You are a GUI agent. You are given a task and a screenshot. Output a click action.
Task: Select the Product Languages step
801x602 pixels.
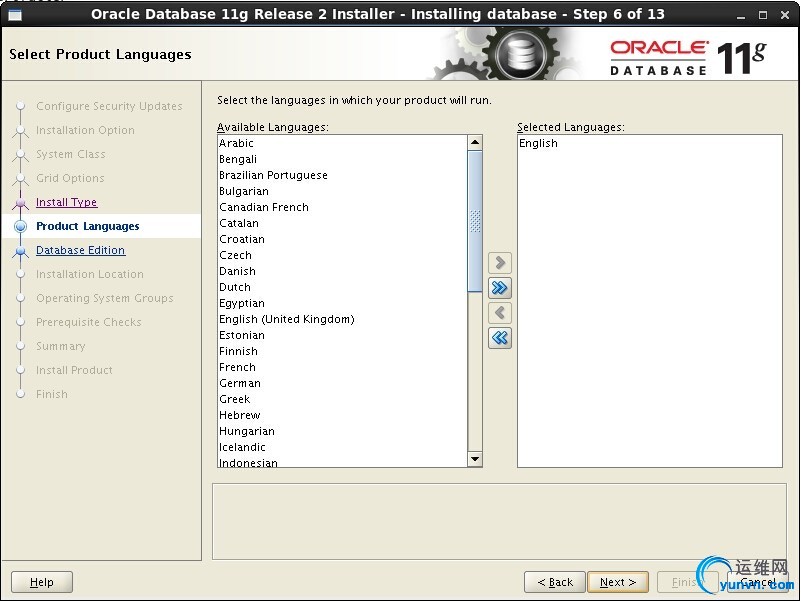click(x=87, y=226)
